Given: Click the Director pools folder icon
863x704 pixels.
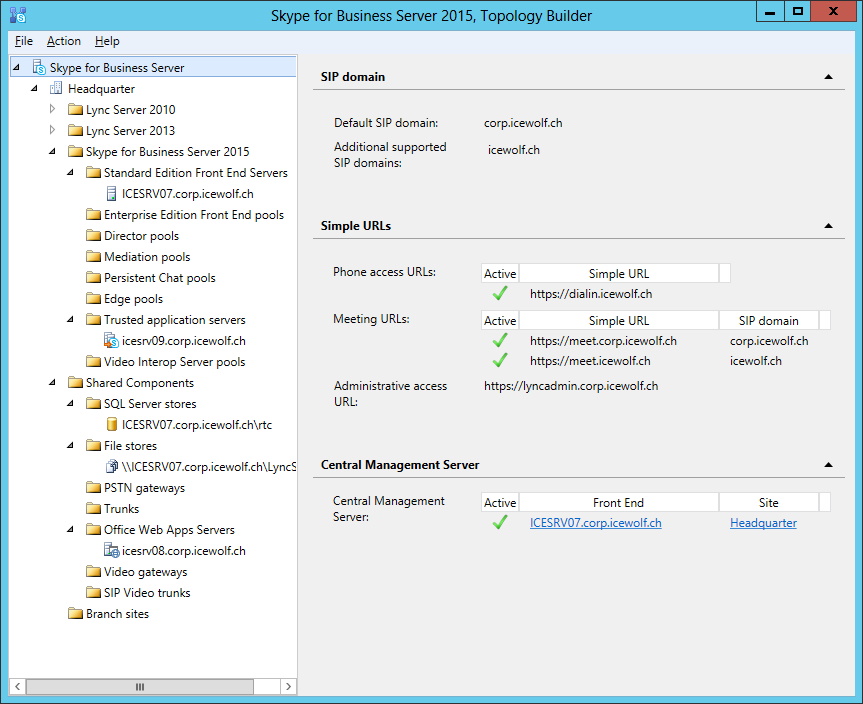Looking at the screenshot, I should click(x=94, y=236).
